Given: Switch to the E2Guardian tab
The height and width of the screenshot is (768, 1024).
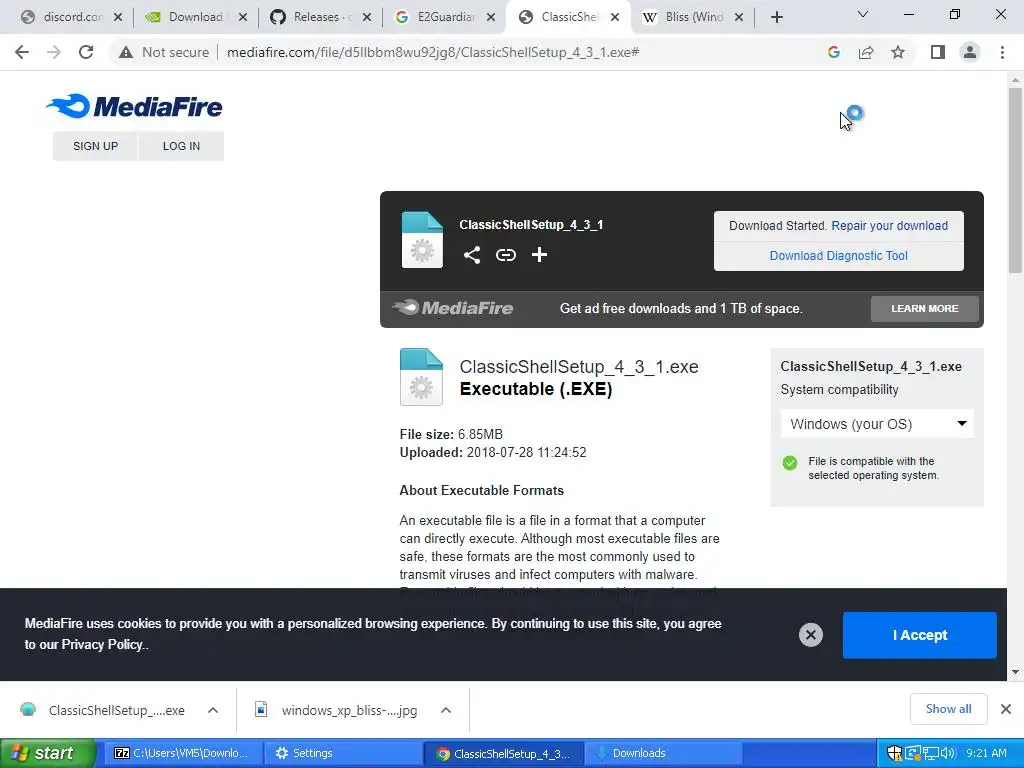Looking at the screenshot, I should 439,18.
